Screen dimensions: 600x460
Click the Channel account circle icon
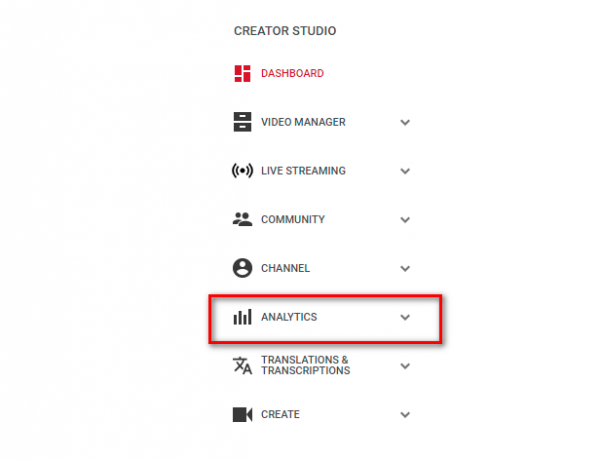[242, 268]
